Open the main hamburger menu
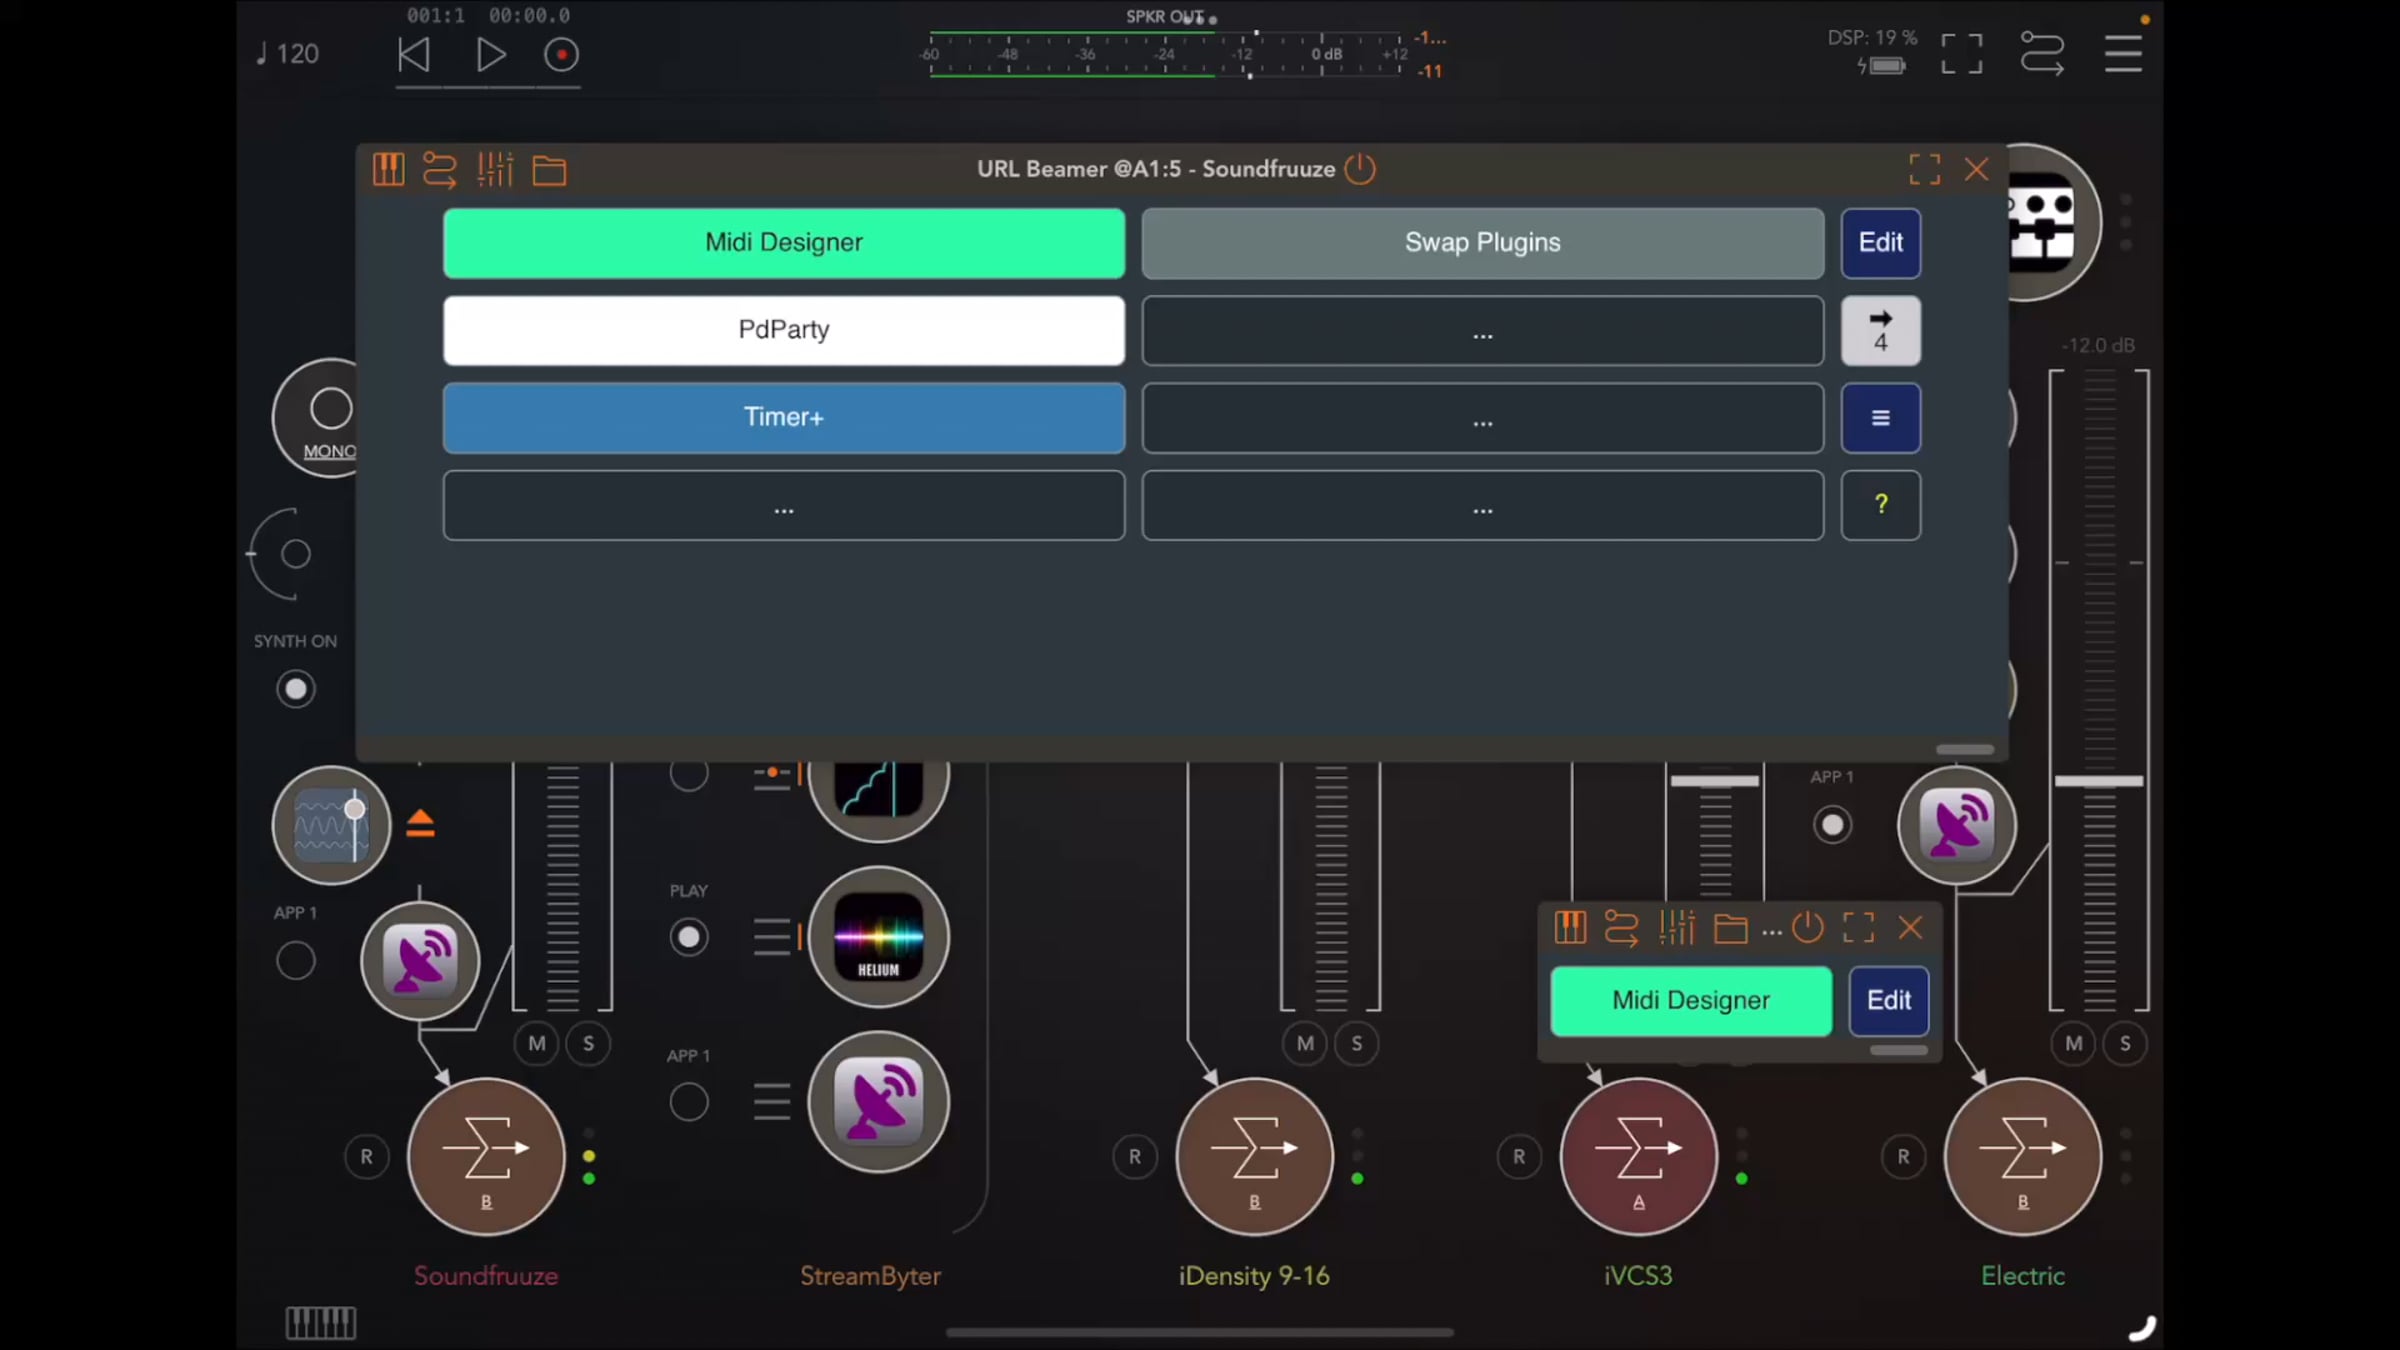The image size is (2400, 1350). [2123, 54]
